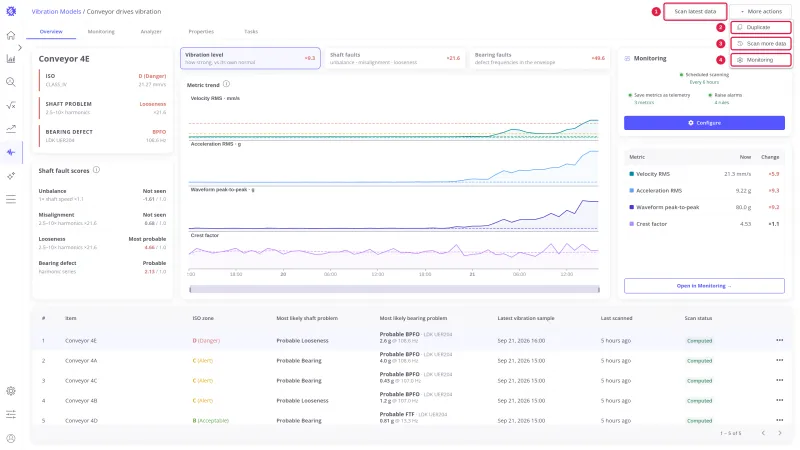Switch to the Overview tab
The height and width of the screenshot is (450, 800).
51,31
